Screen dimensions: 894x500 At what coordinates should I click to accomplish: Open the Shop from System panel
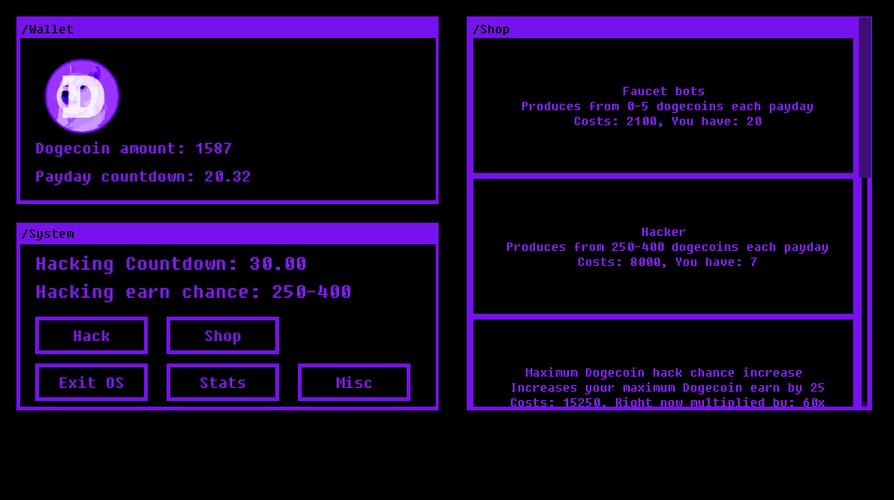coord(222,336)
